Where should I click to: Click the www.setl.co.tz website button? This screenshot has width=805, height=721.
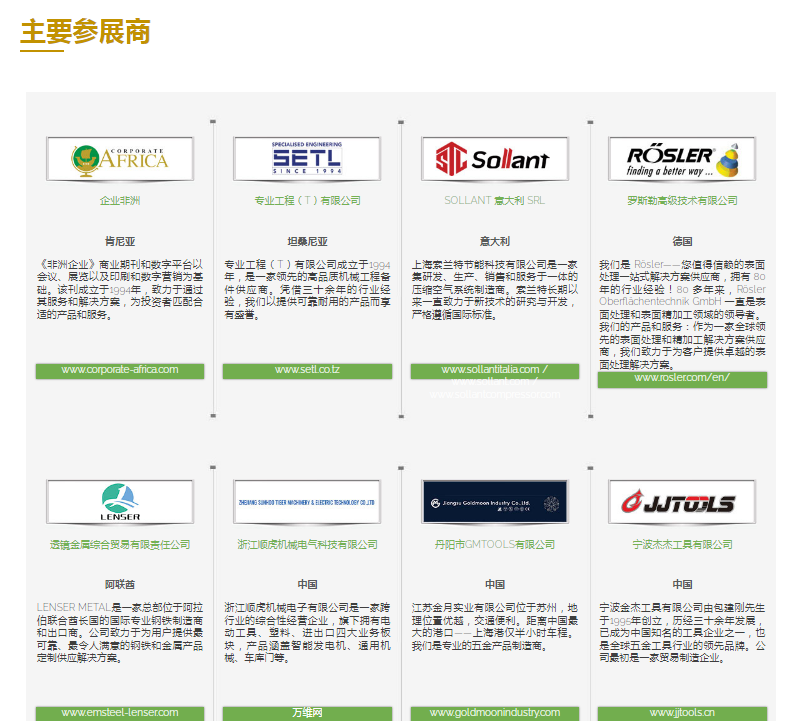[x=307, y=370]
